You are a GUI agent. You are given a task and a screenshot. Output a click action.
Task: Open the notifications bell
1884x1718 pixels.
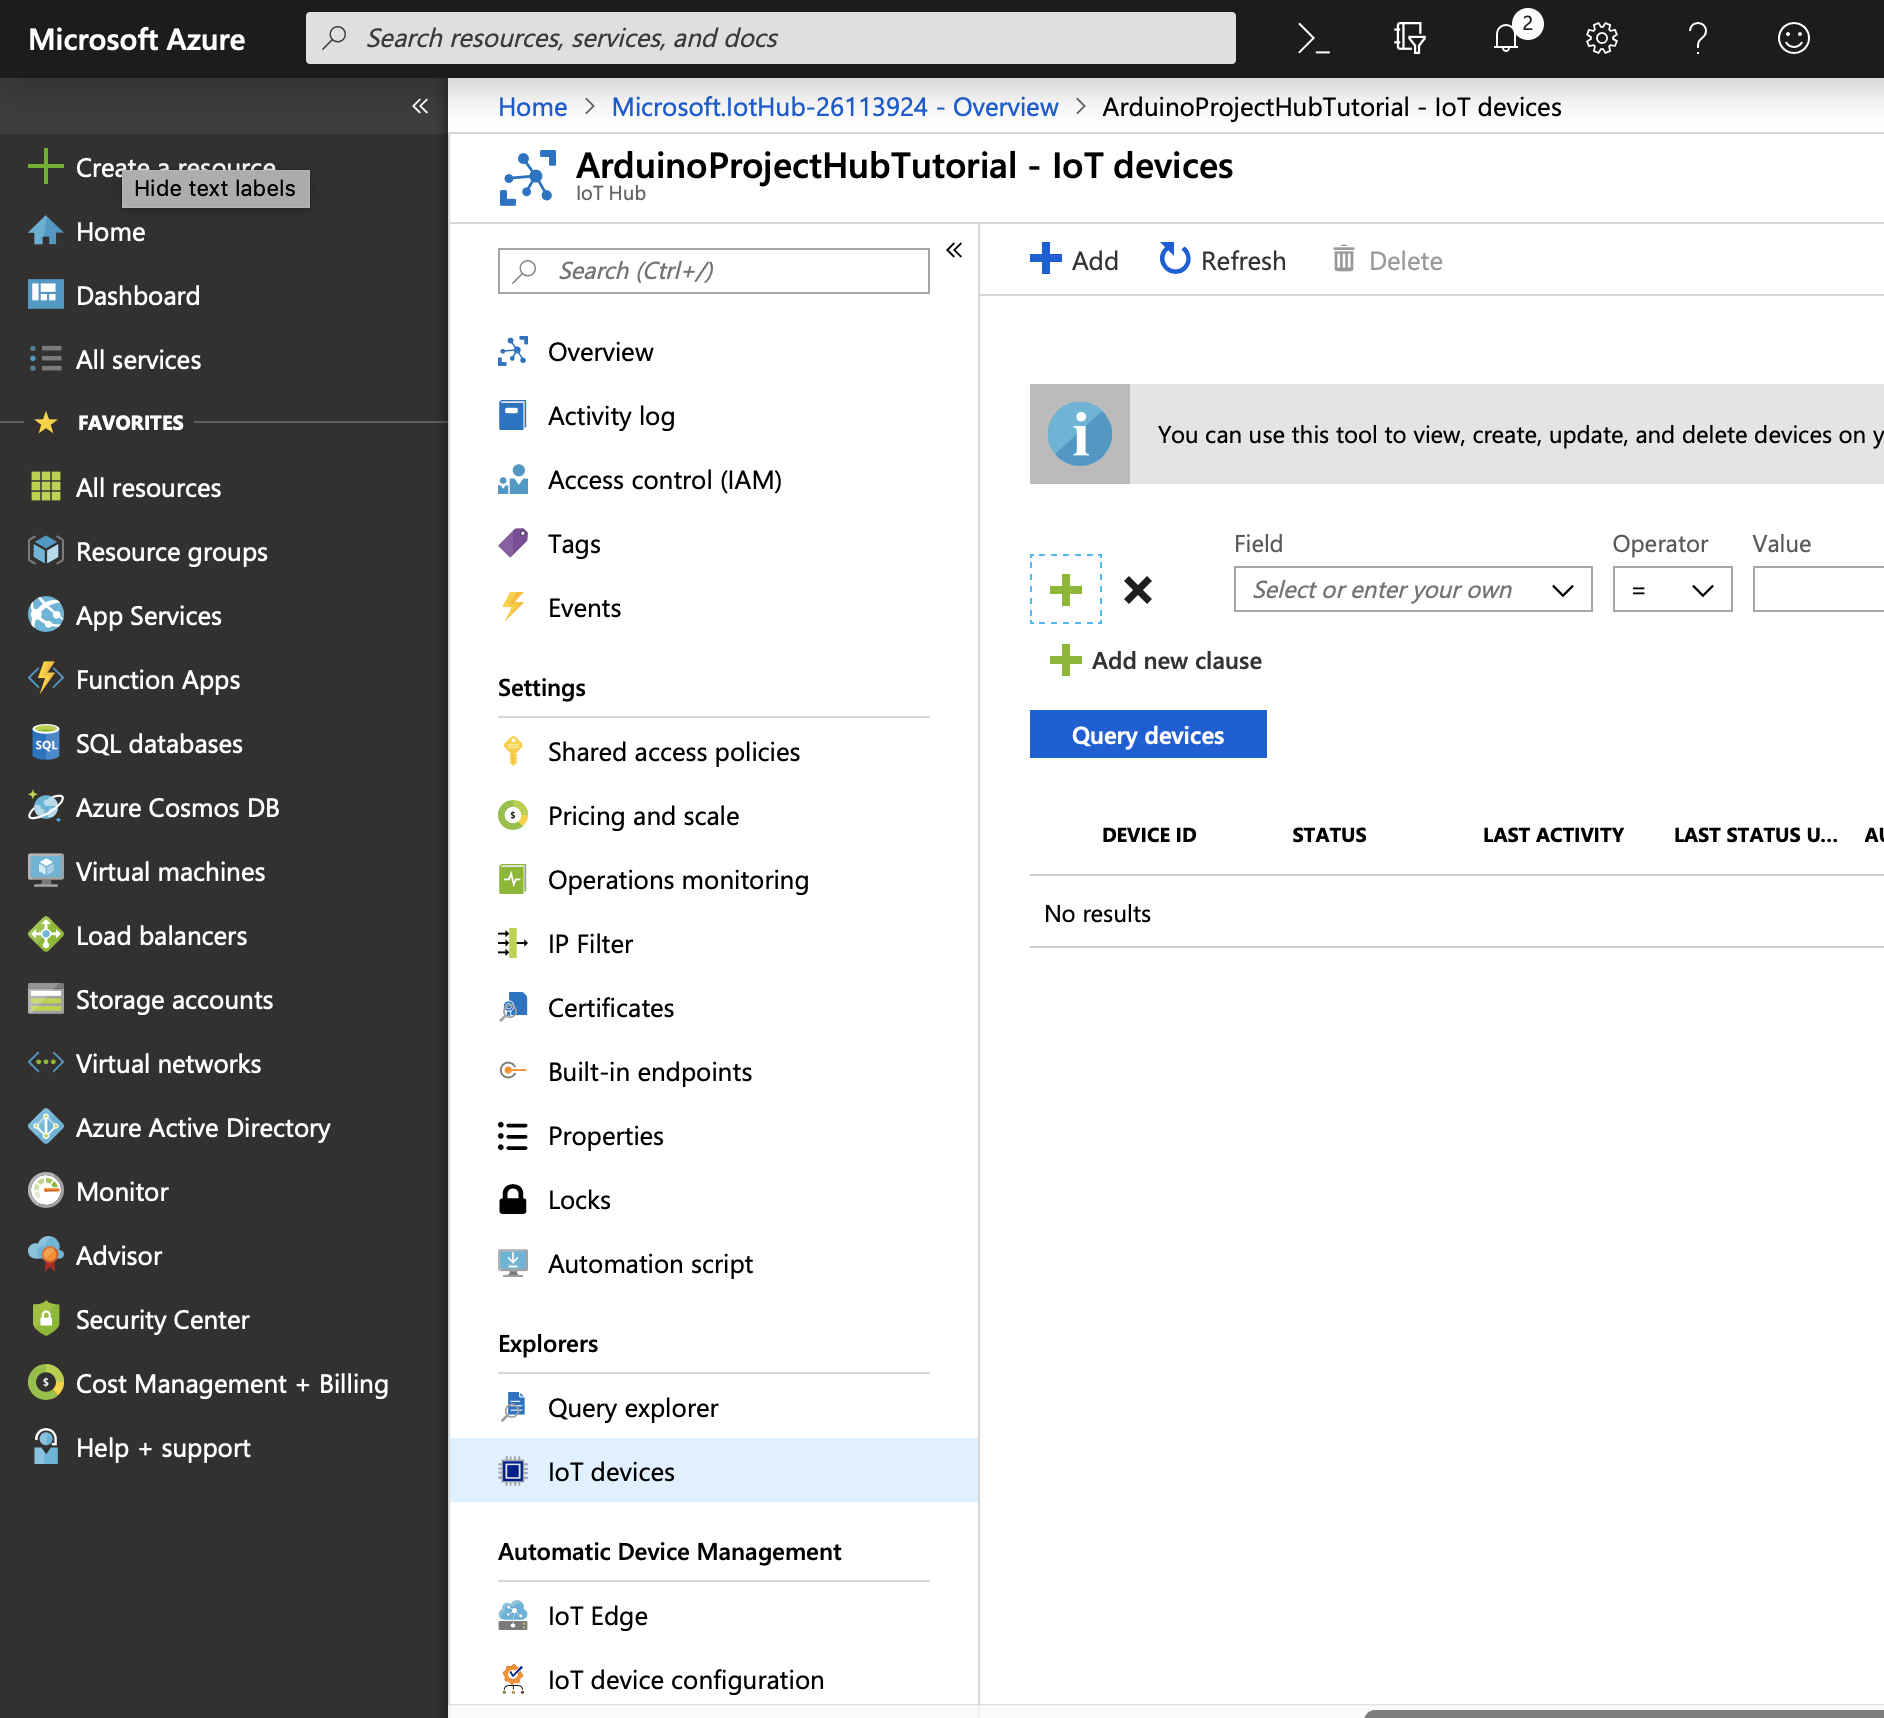click(1505, 38)
